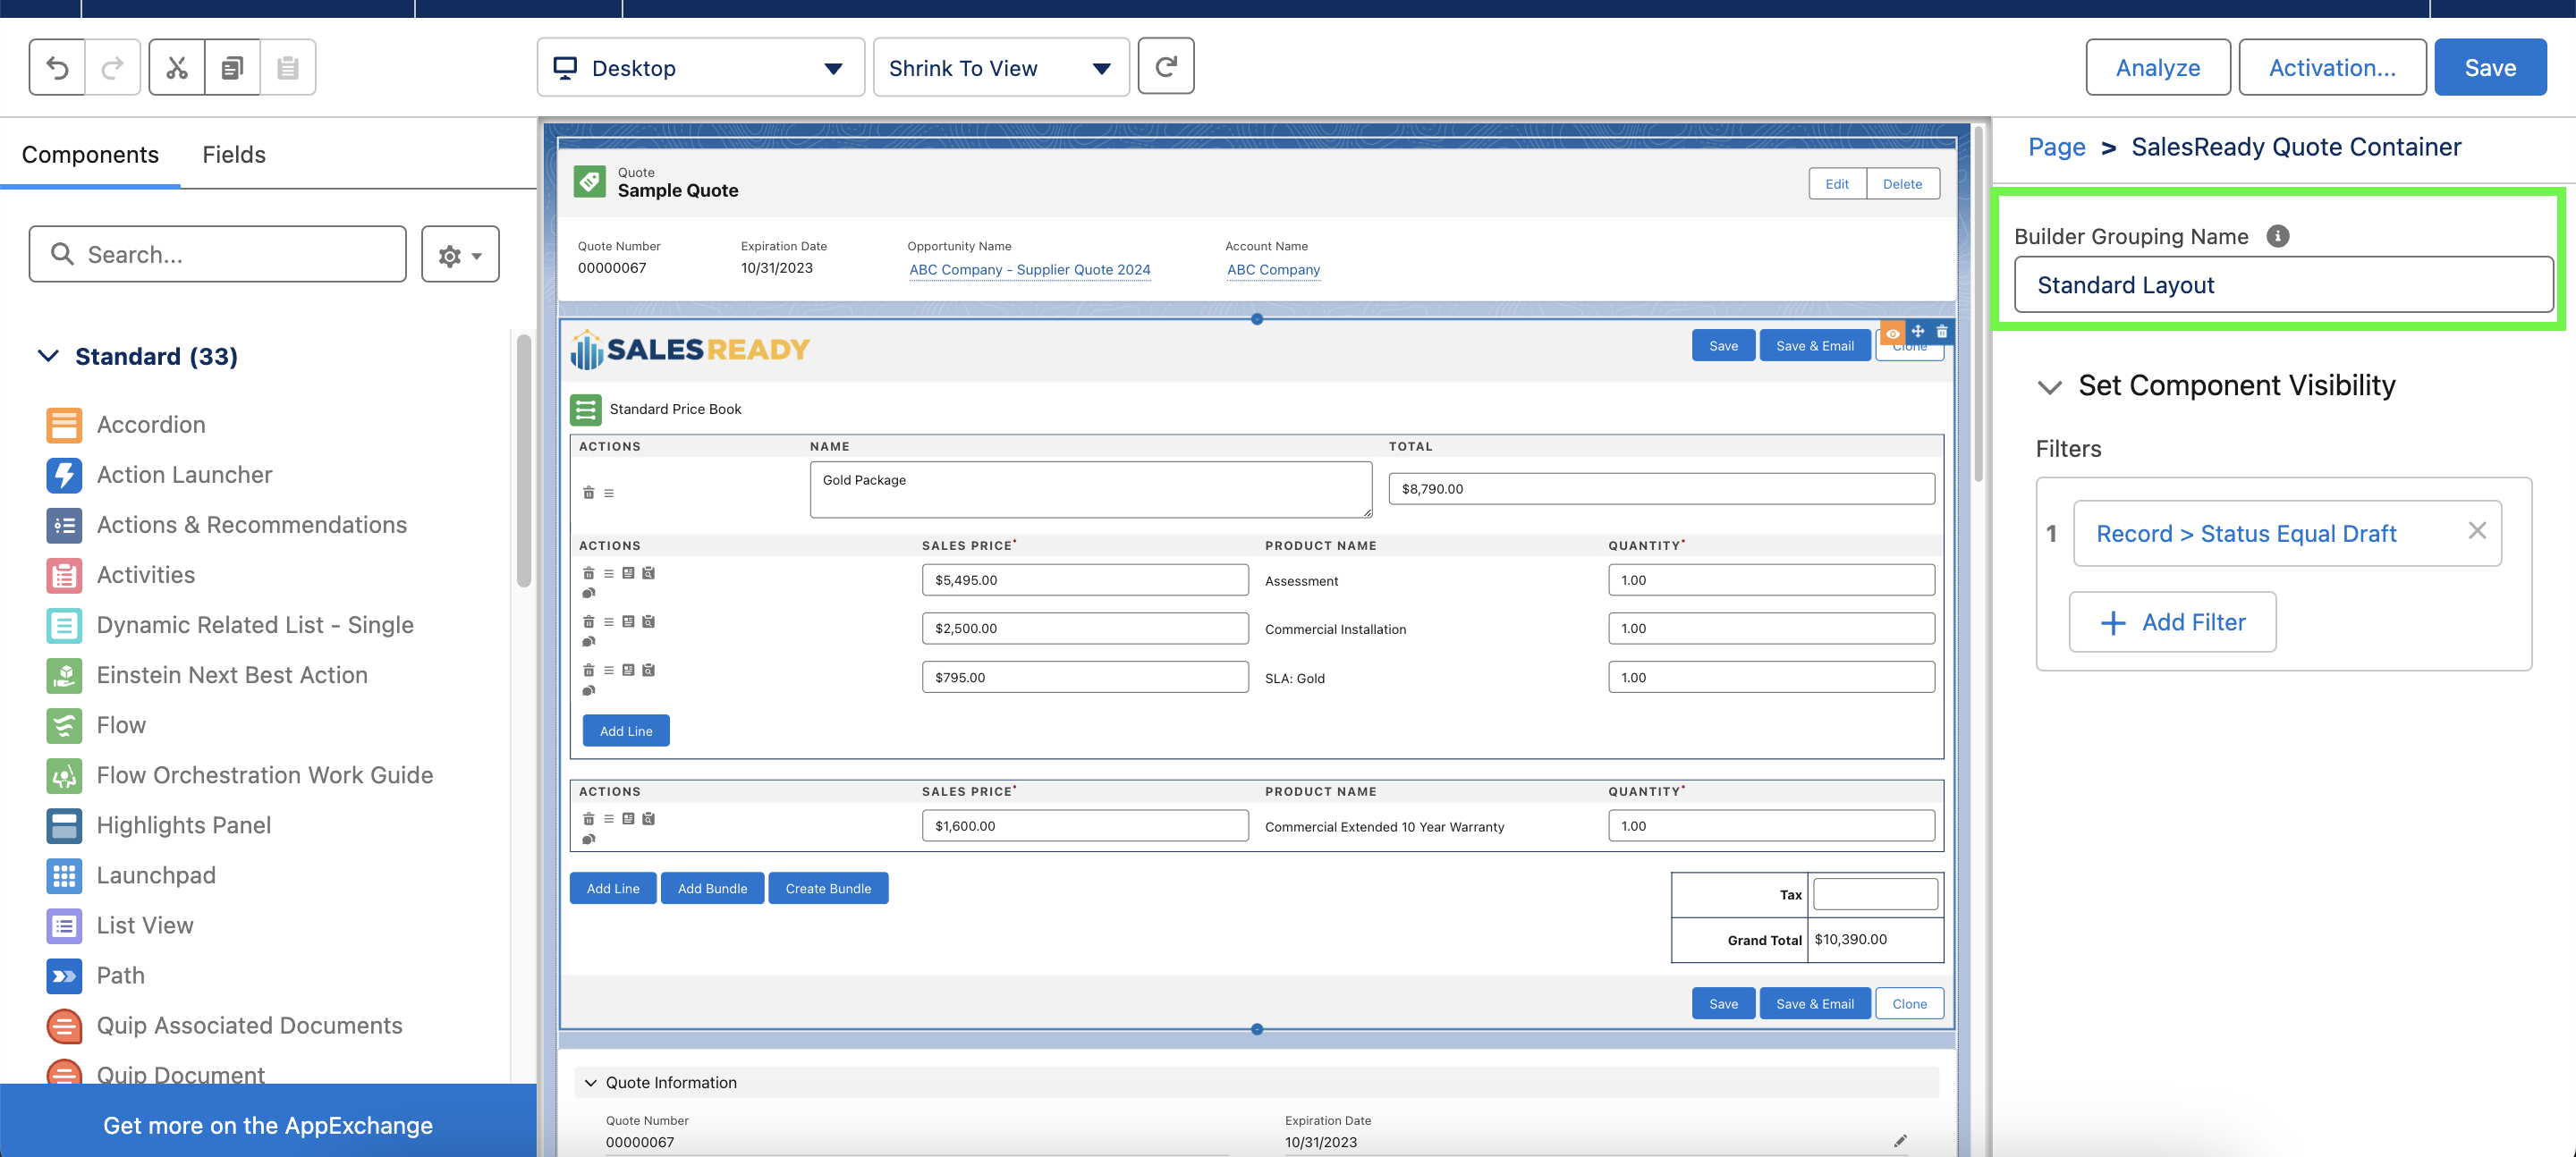Image resolution: width=2576 pixels, height=1157 pixels.
Task: Remove the Status Equal Draft filter
Action: coord(2476,531)
